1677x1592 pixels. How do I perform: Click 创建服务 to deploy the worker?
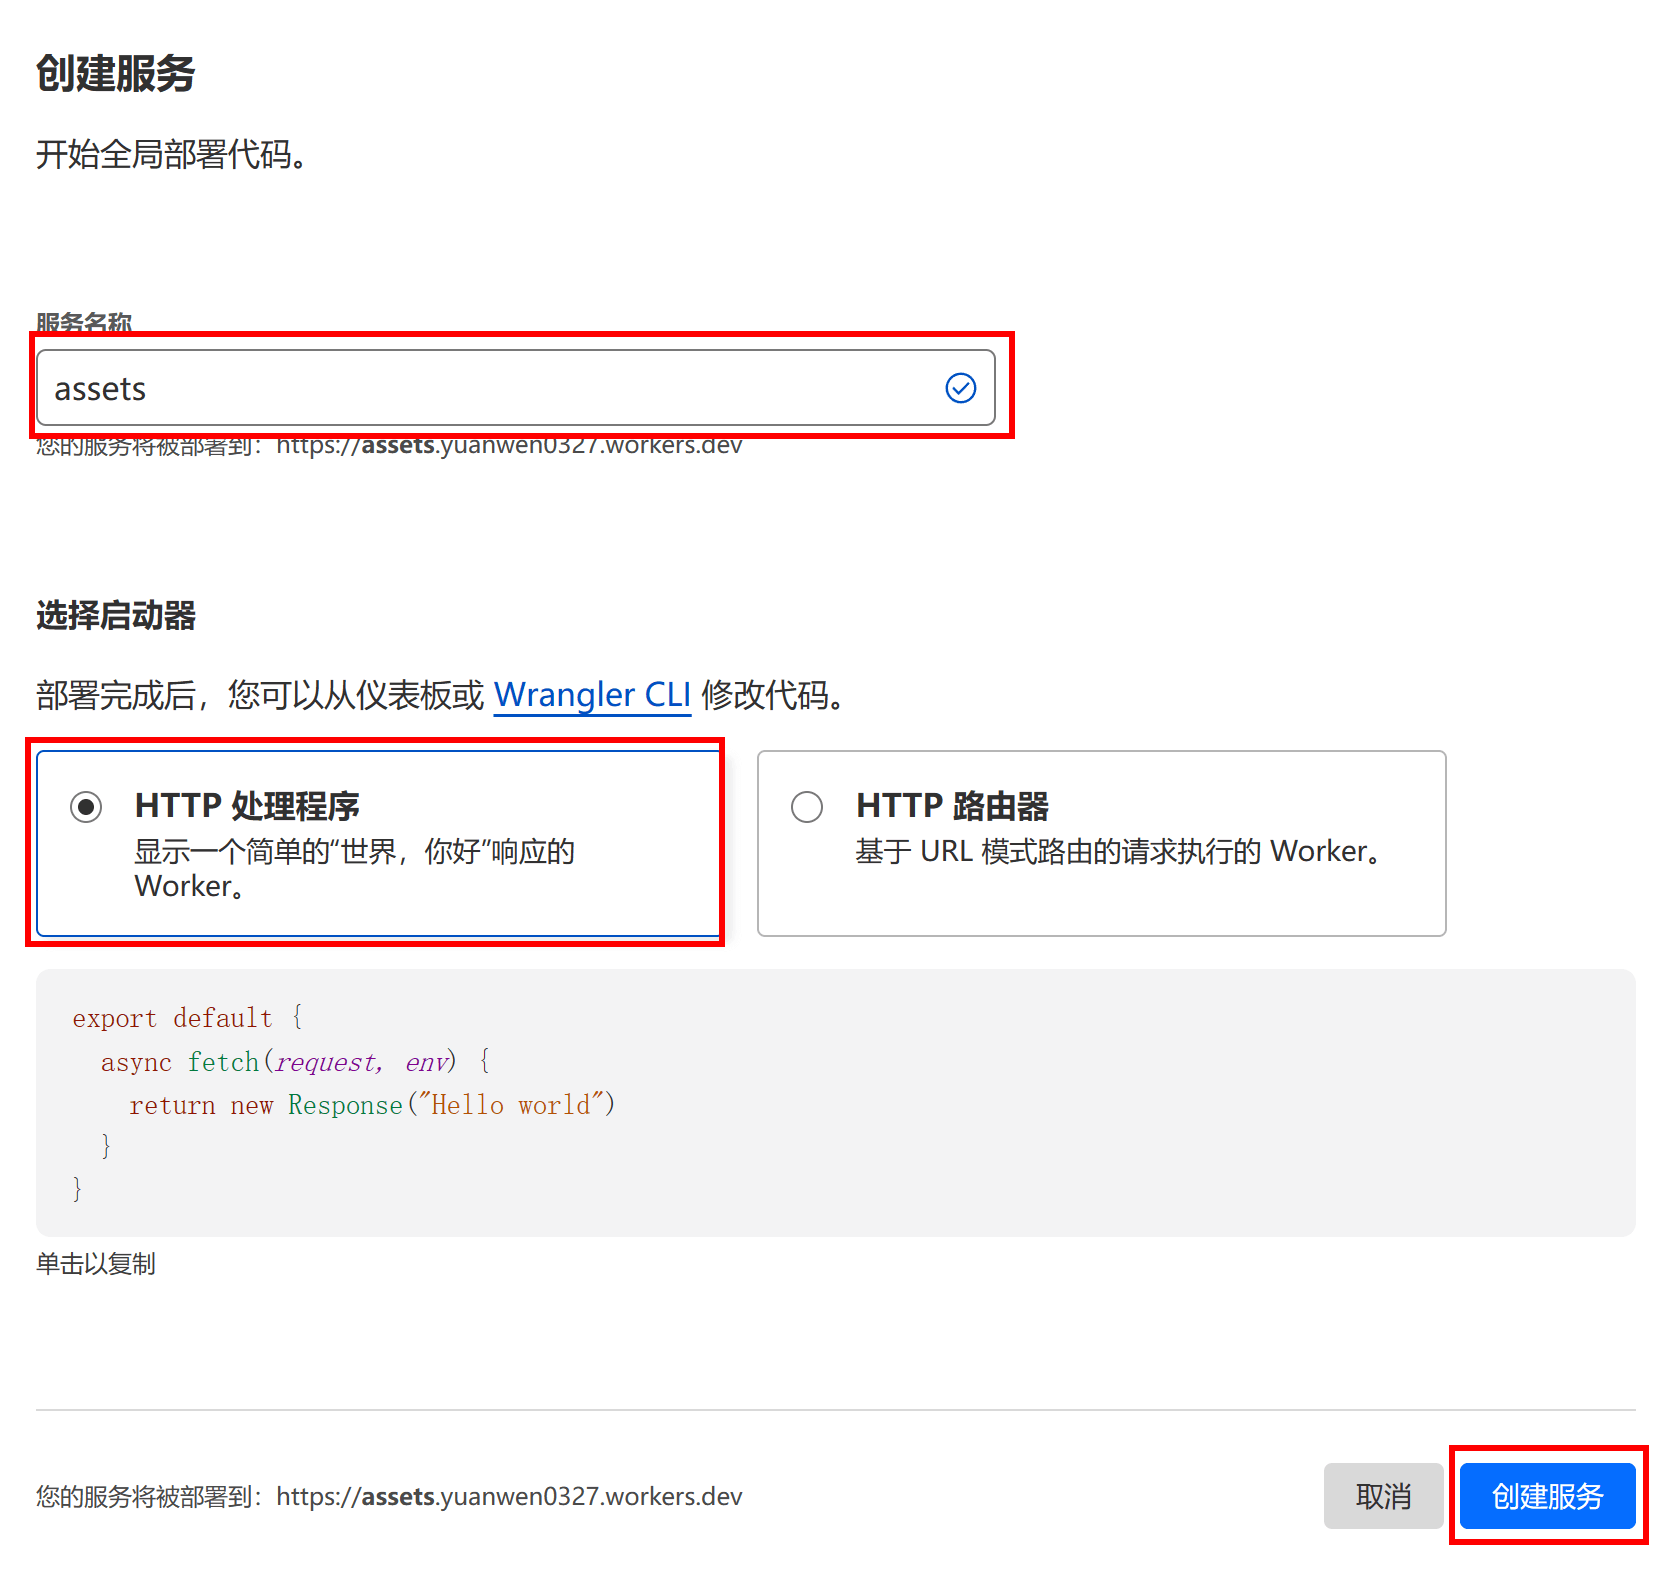coord(1546,1496)
